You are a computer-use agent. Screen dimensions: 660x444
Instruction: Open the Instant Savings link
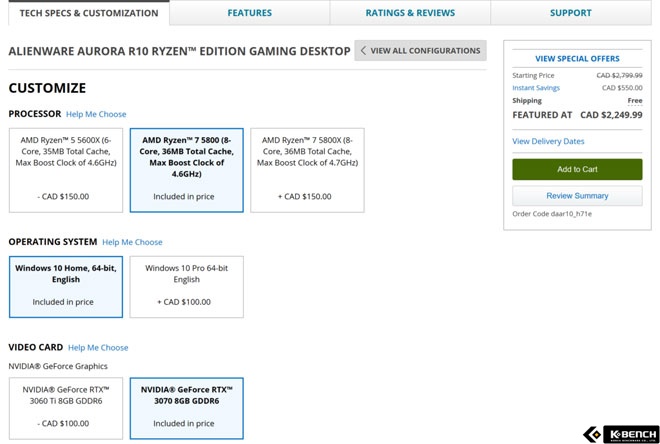(536, 88)
